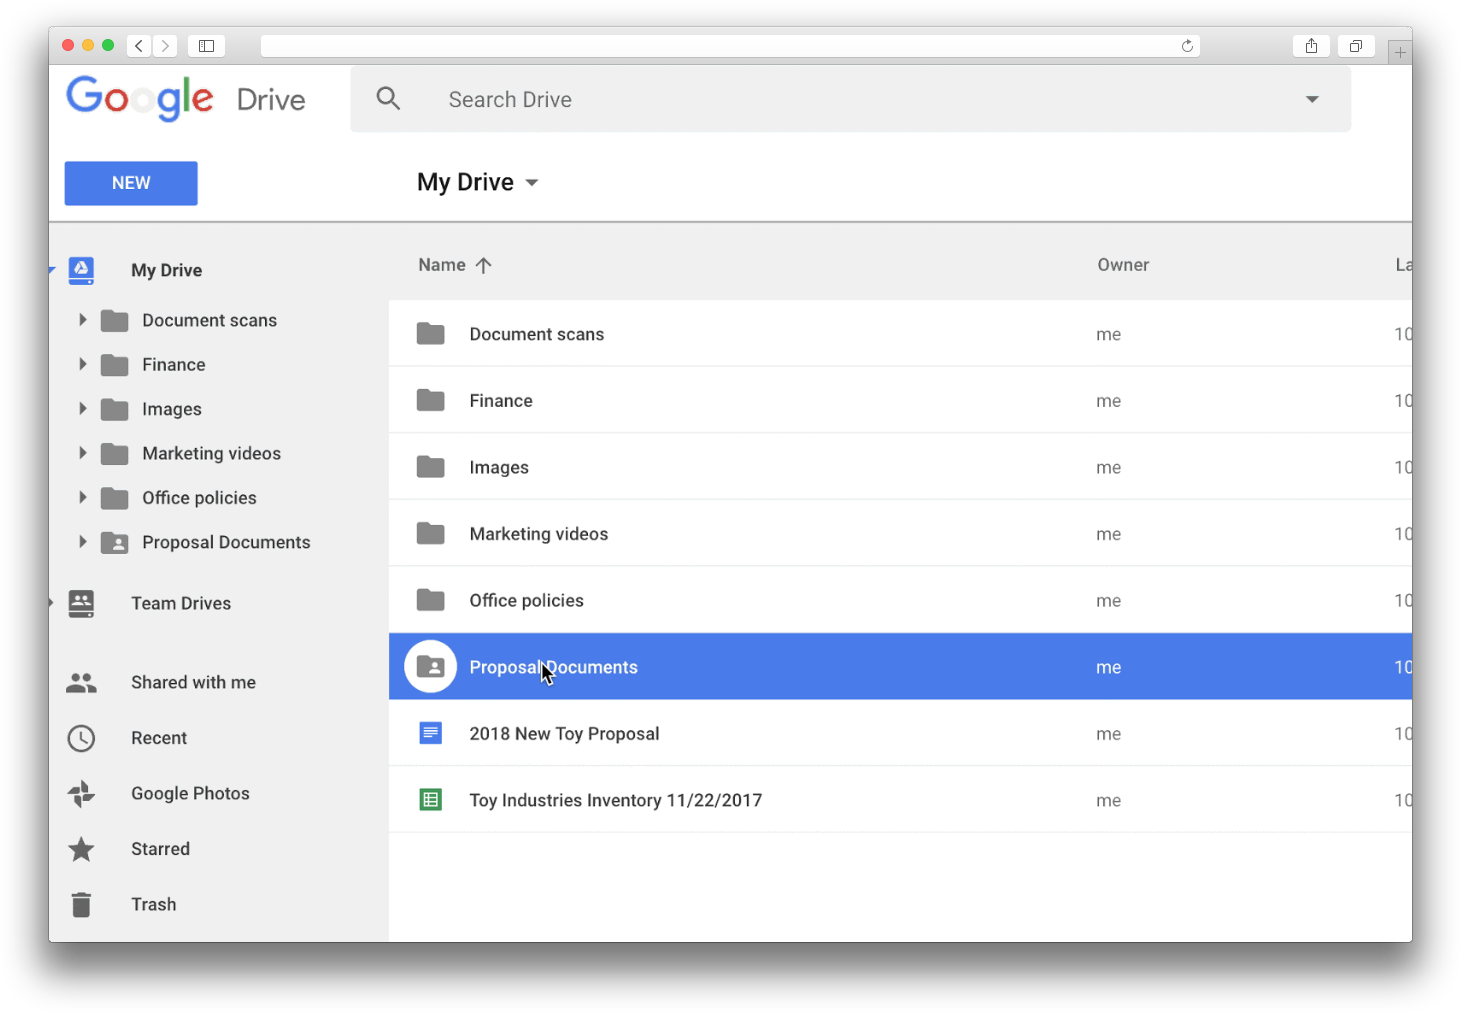Select Proposal Documents label in sidebar tree
This screenshot has width=1461, height=1013.
click(226, 542)
